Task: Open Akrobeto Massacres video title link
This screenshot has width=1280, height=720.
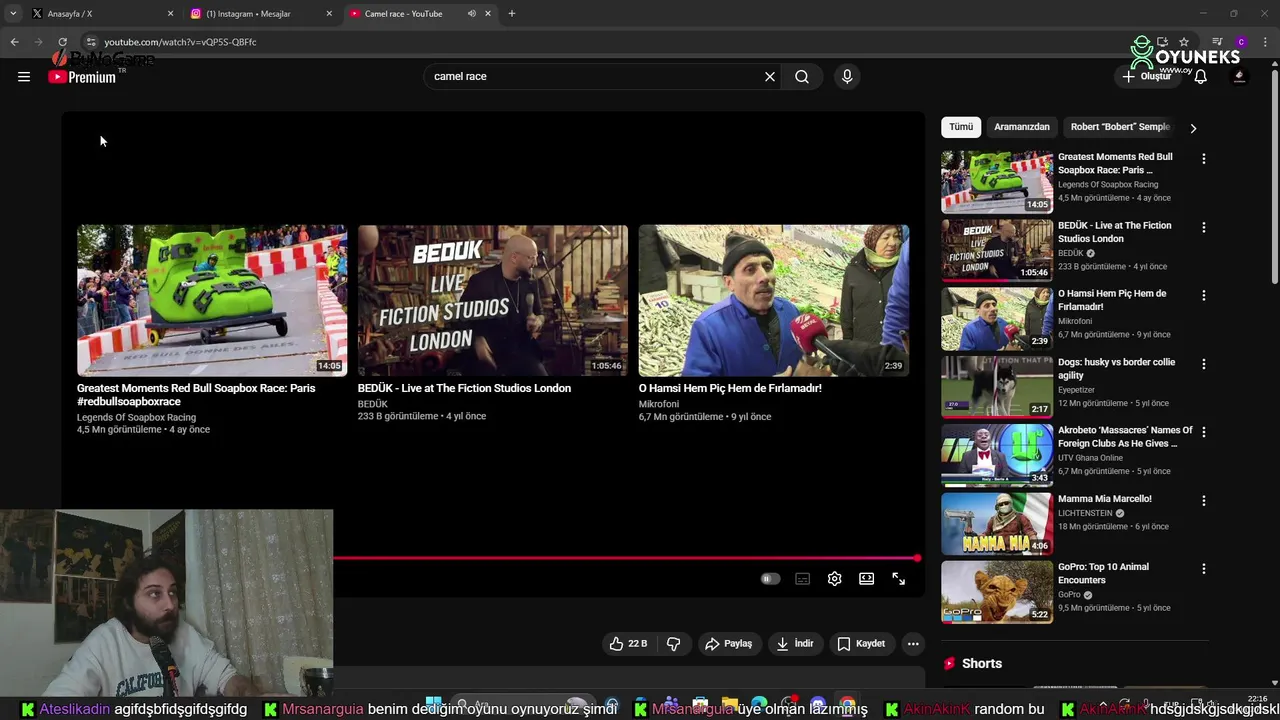Action: [1125, 437]
